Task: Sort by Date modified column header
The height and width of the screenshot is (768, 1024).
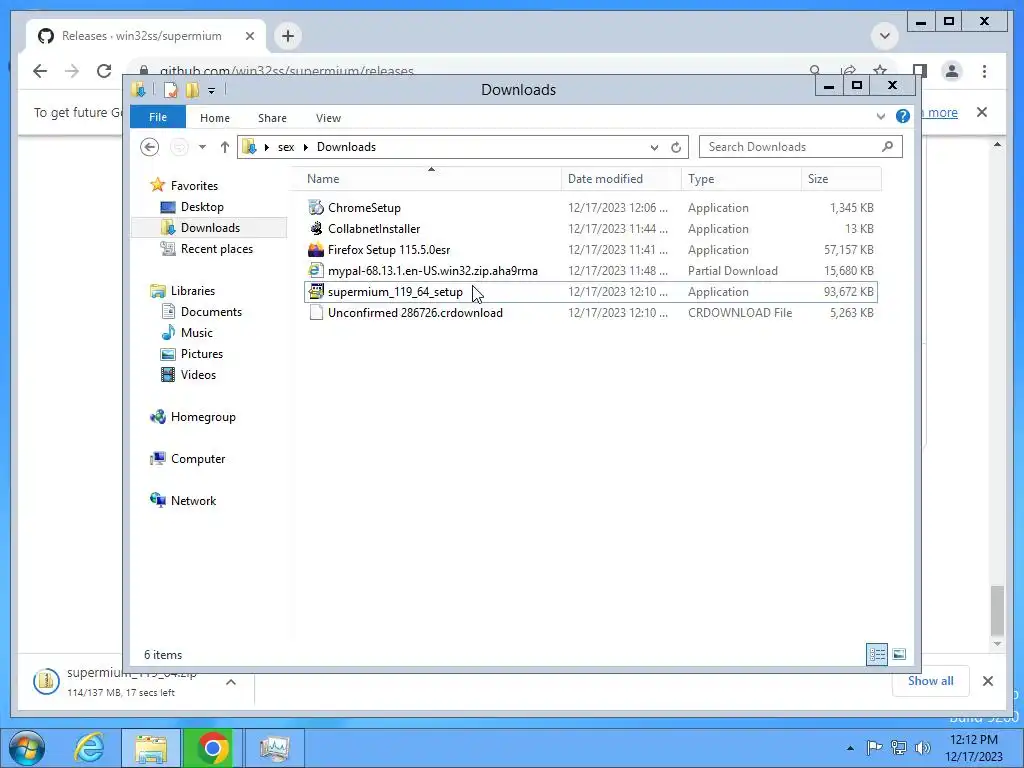Action: click(x=621, y=179)
